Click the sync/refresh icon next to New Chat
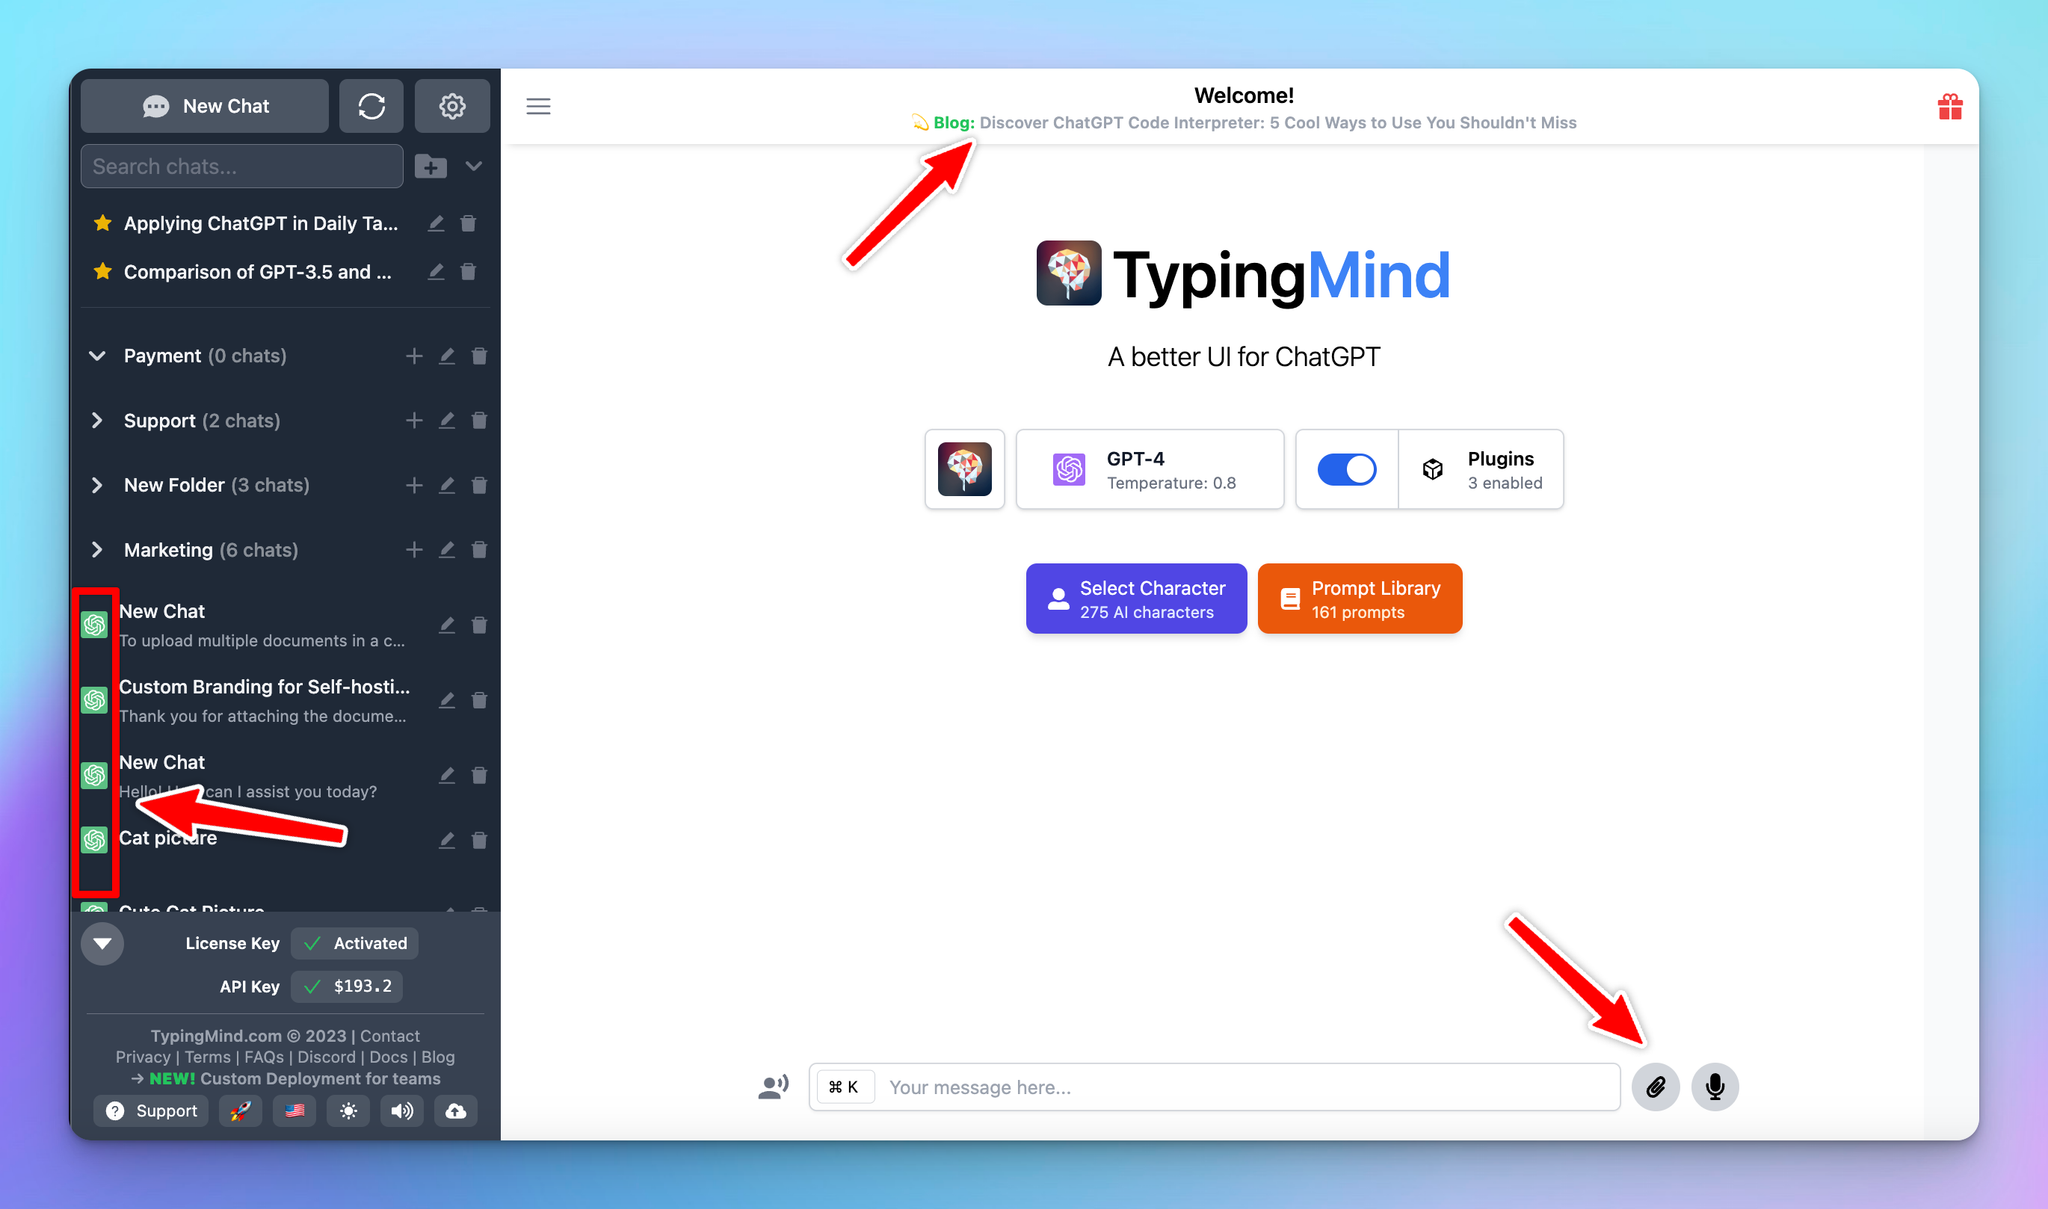The image size is (2048, 1209). (x=371, y=105)
